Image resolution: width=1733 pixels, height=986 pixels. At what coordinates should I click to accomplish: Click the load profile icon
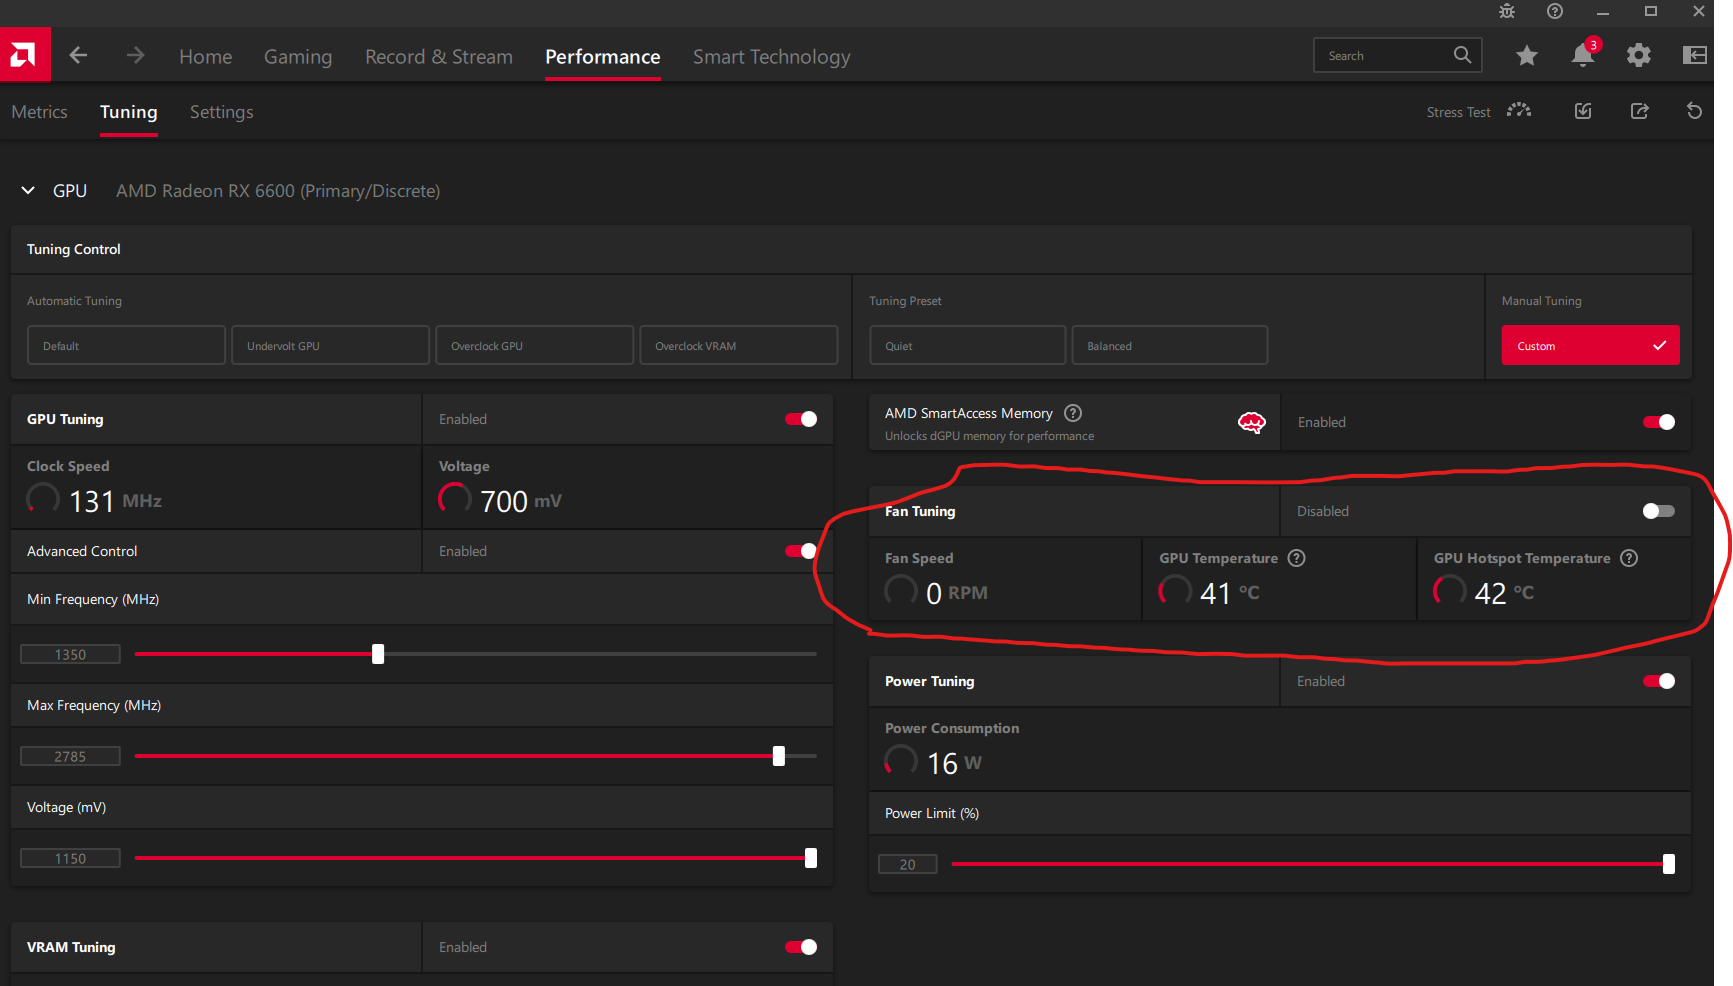[x=1583, y=111]
